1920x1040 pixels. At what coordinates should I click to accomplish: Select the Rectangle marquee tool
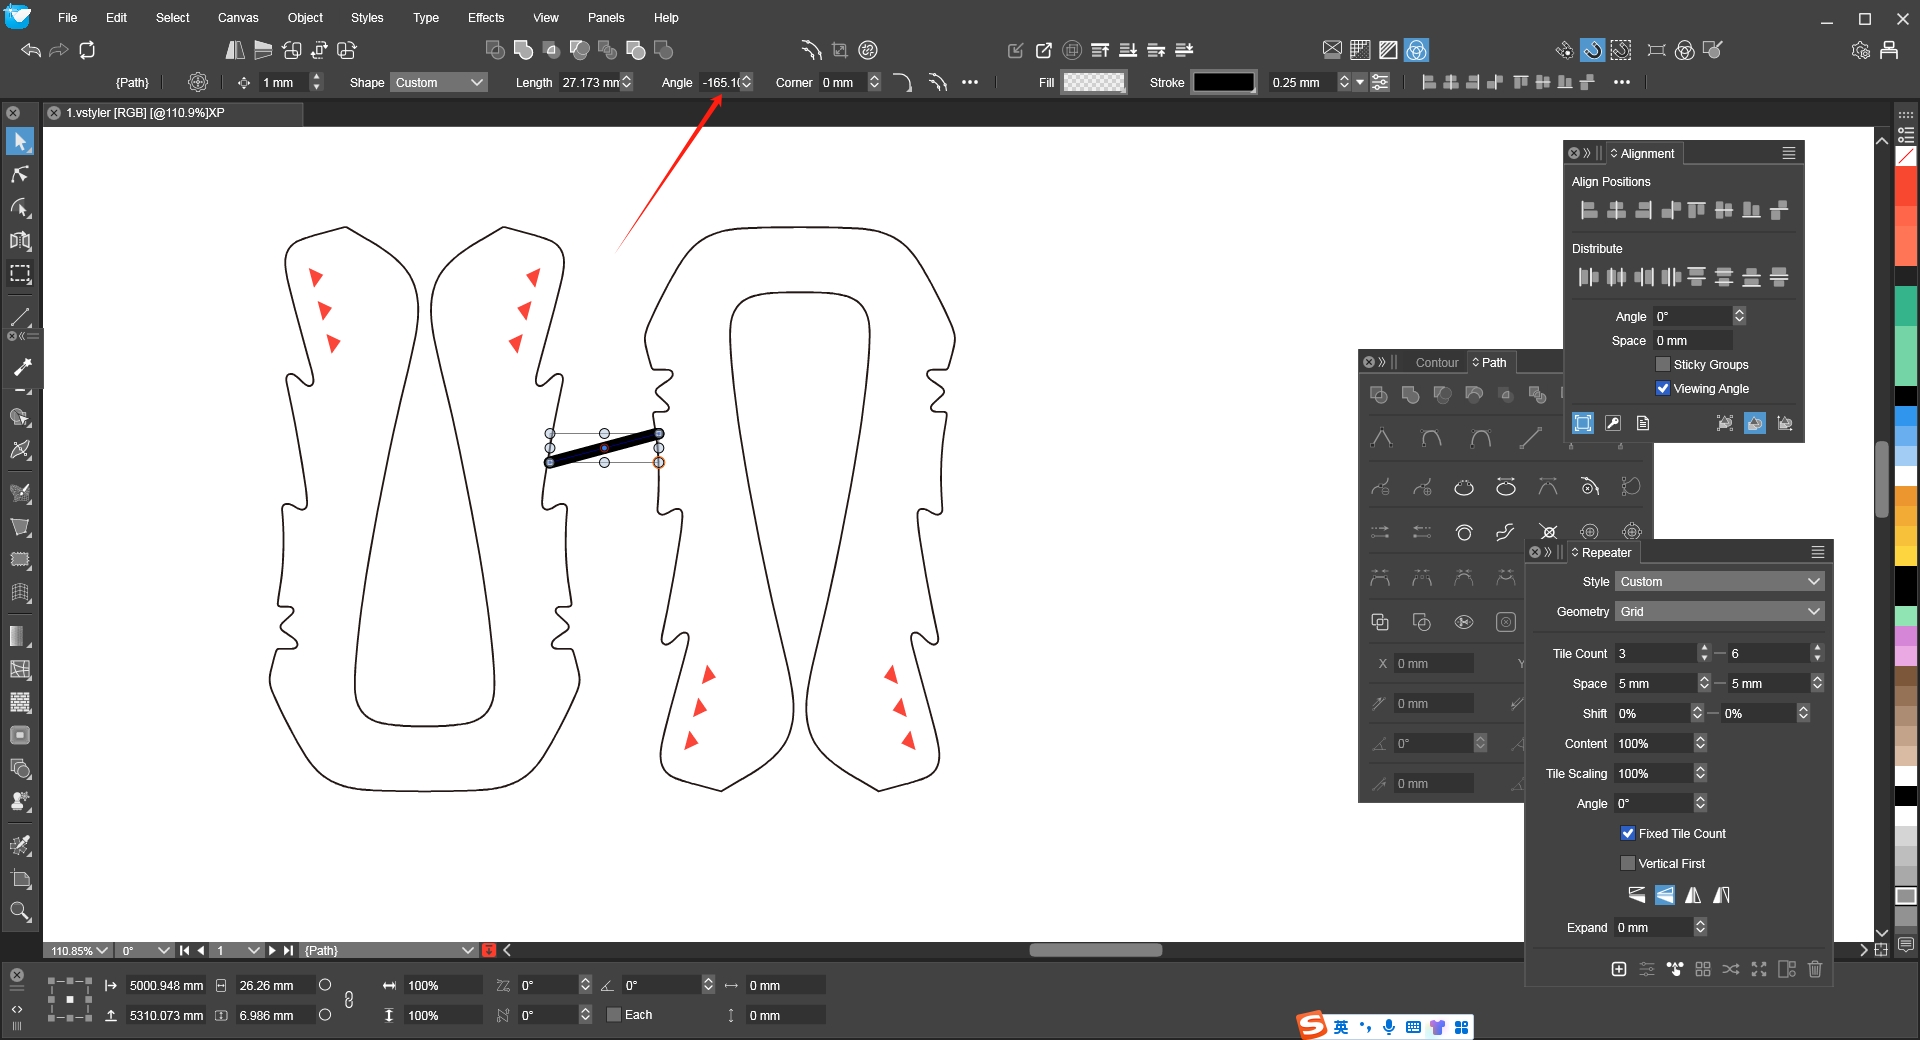point(20,273)
